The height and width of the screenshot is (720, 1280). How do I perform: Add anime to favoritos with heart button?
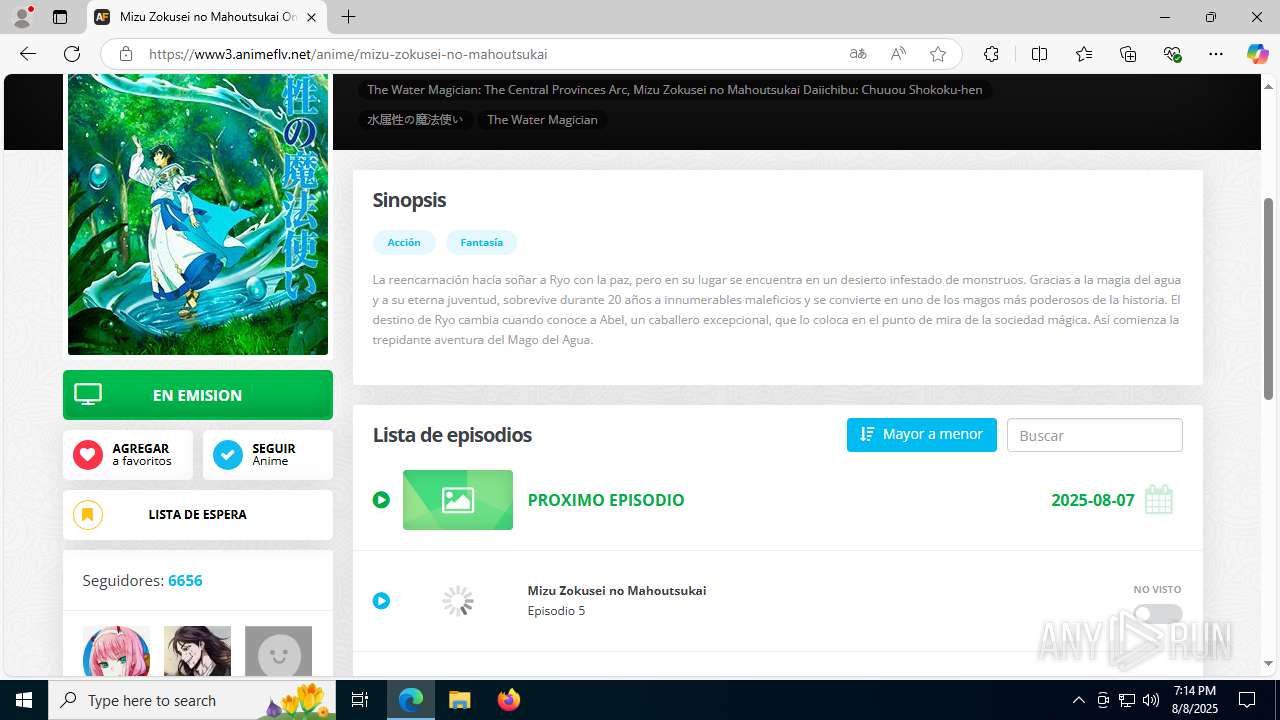(128, 455)
